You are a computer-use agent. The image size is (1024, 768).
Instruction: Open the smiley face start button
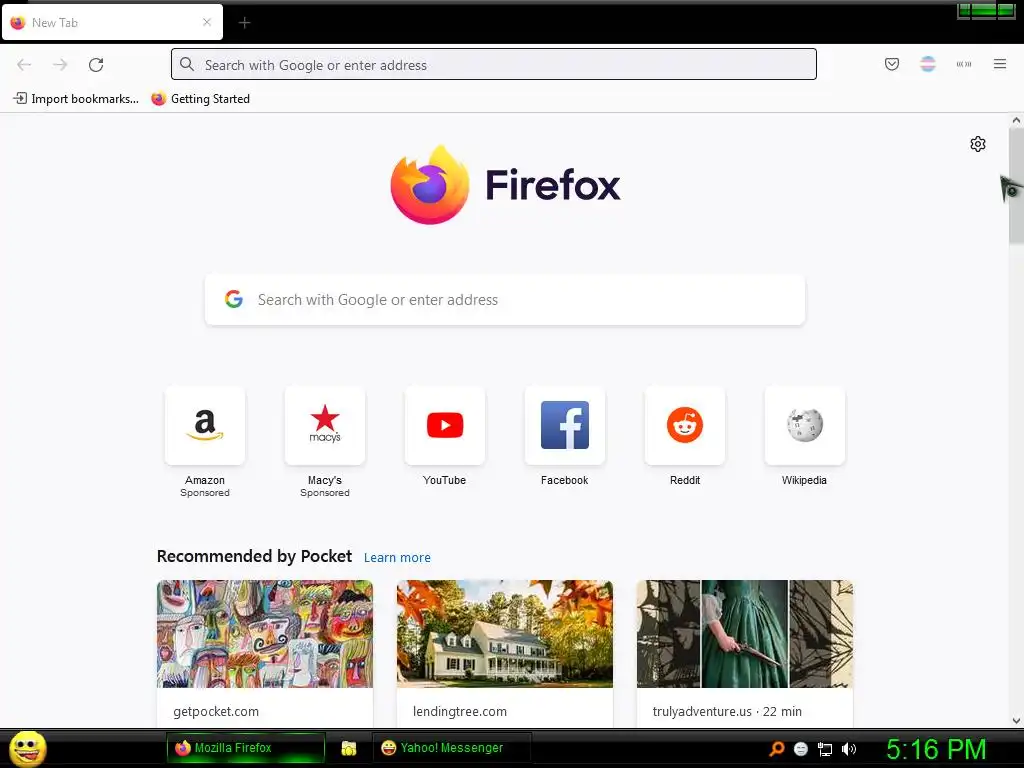pos(27,748)
